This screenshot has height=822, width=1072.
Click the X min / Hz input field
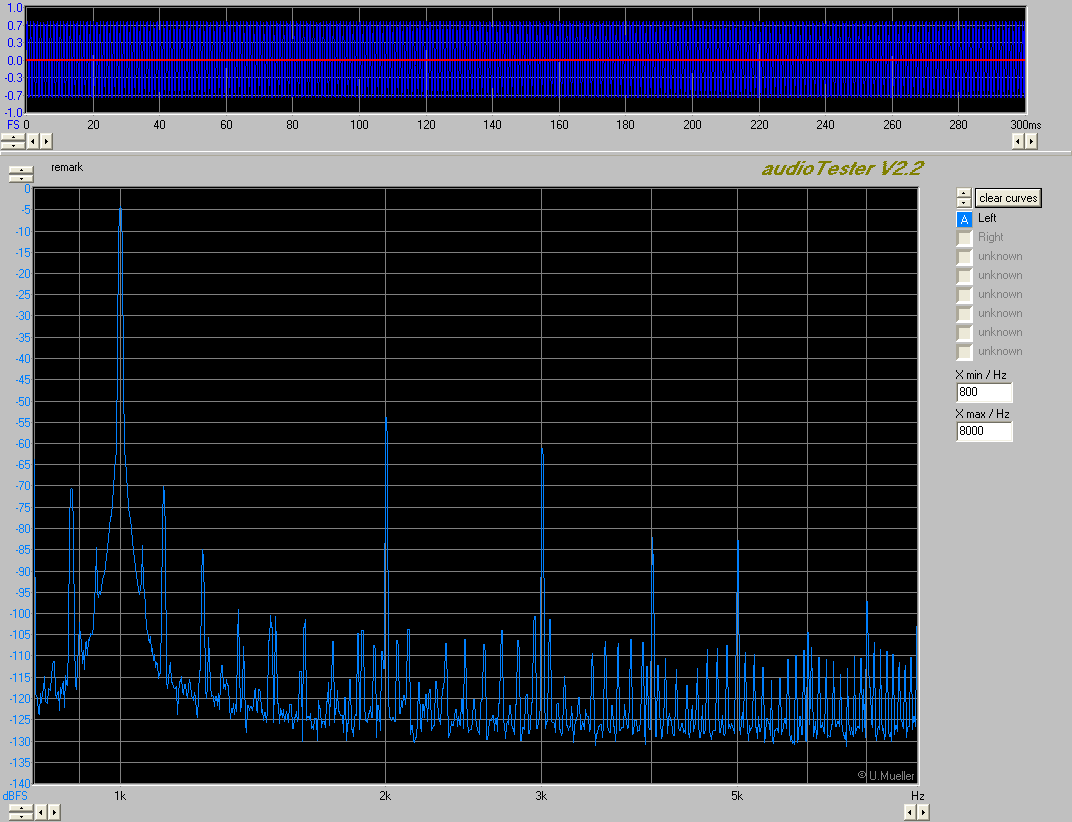click(x=984, y=392)
